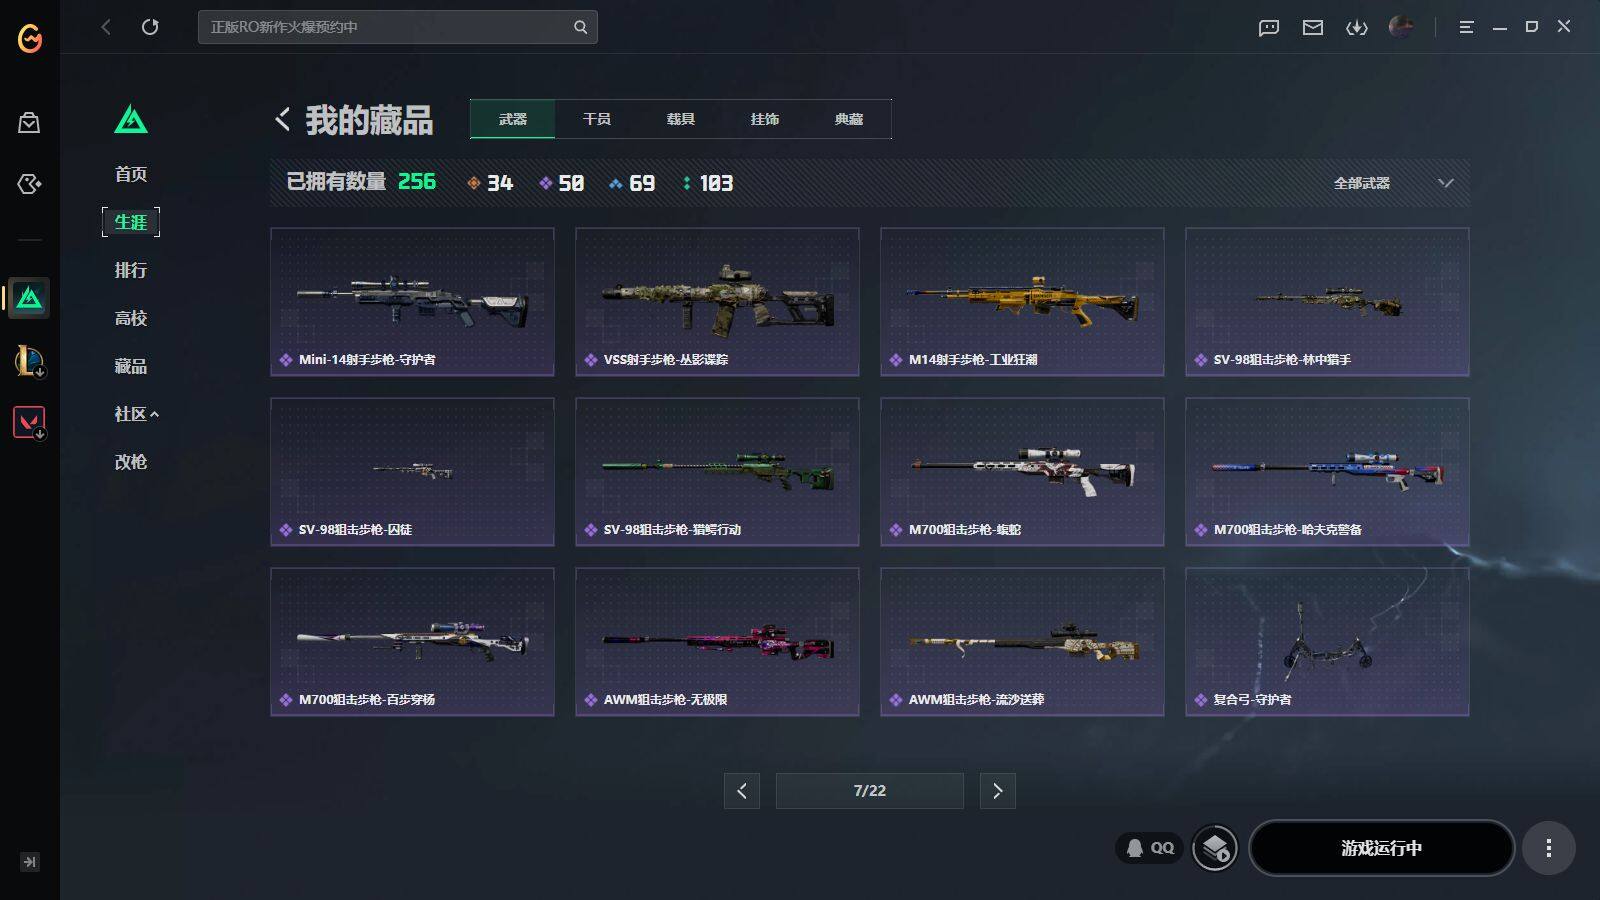Open the vertical three-dots more options button
Image resolution: width=1600 pixels, height=900 pixels.
point(1548,848)
